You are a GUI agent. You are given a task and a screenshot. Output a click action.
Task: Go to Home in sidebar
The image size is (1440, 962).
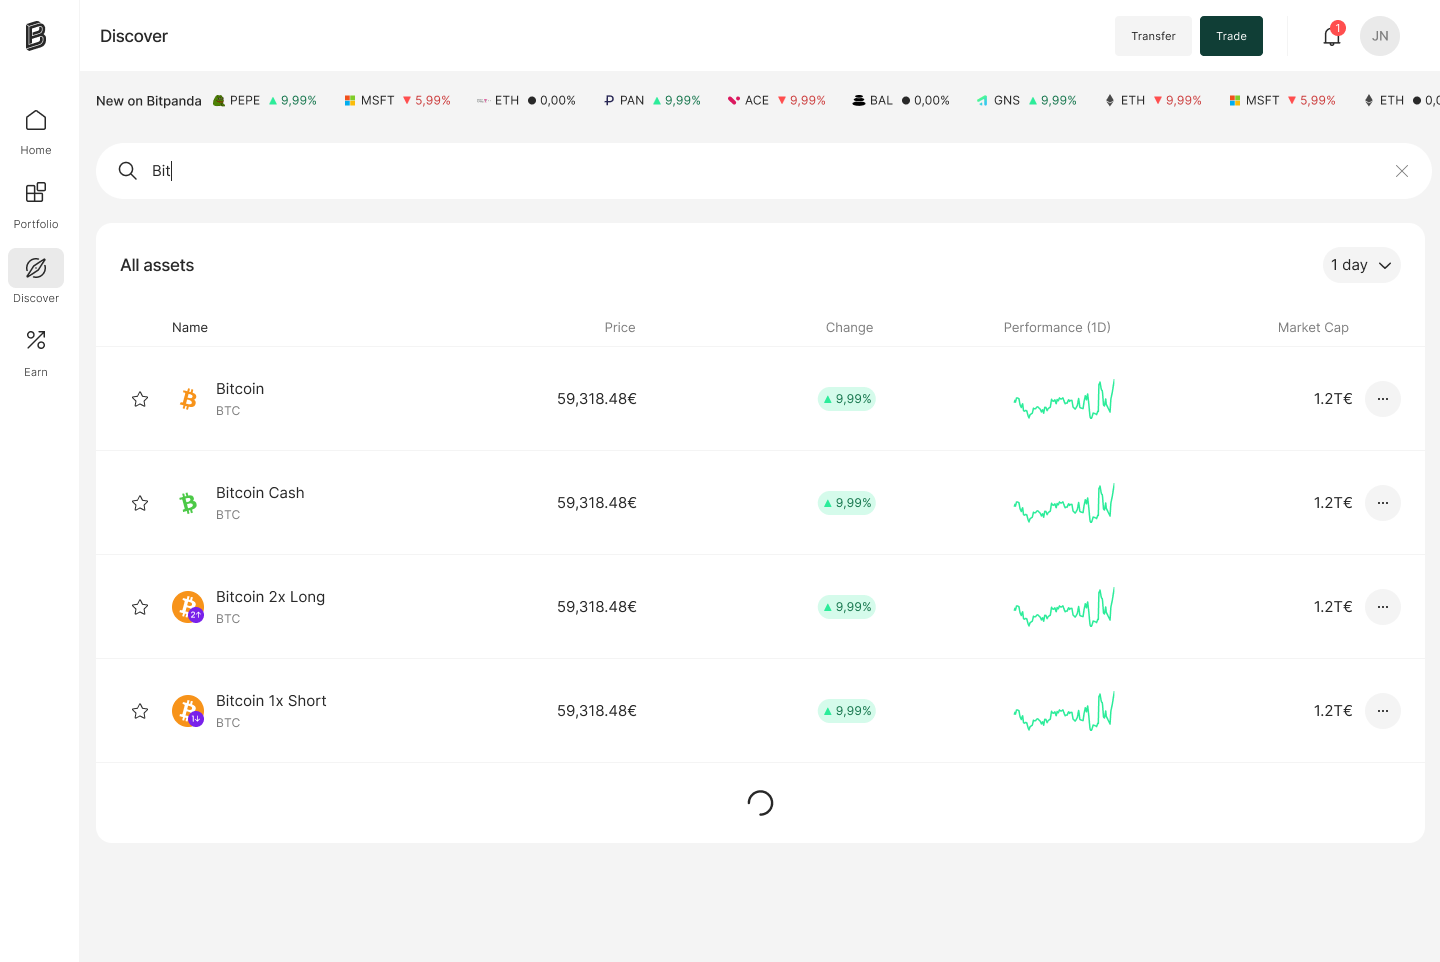coord(36,132)
